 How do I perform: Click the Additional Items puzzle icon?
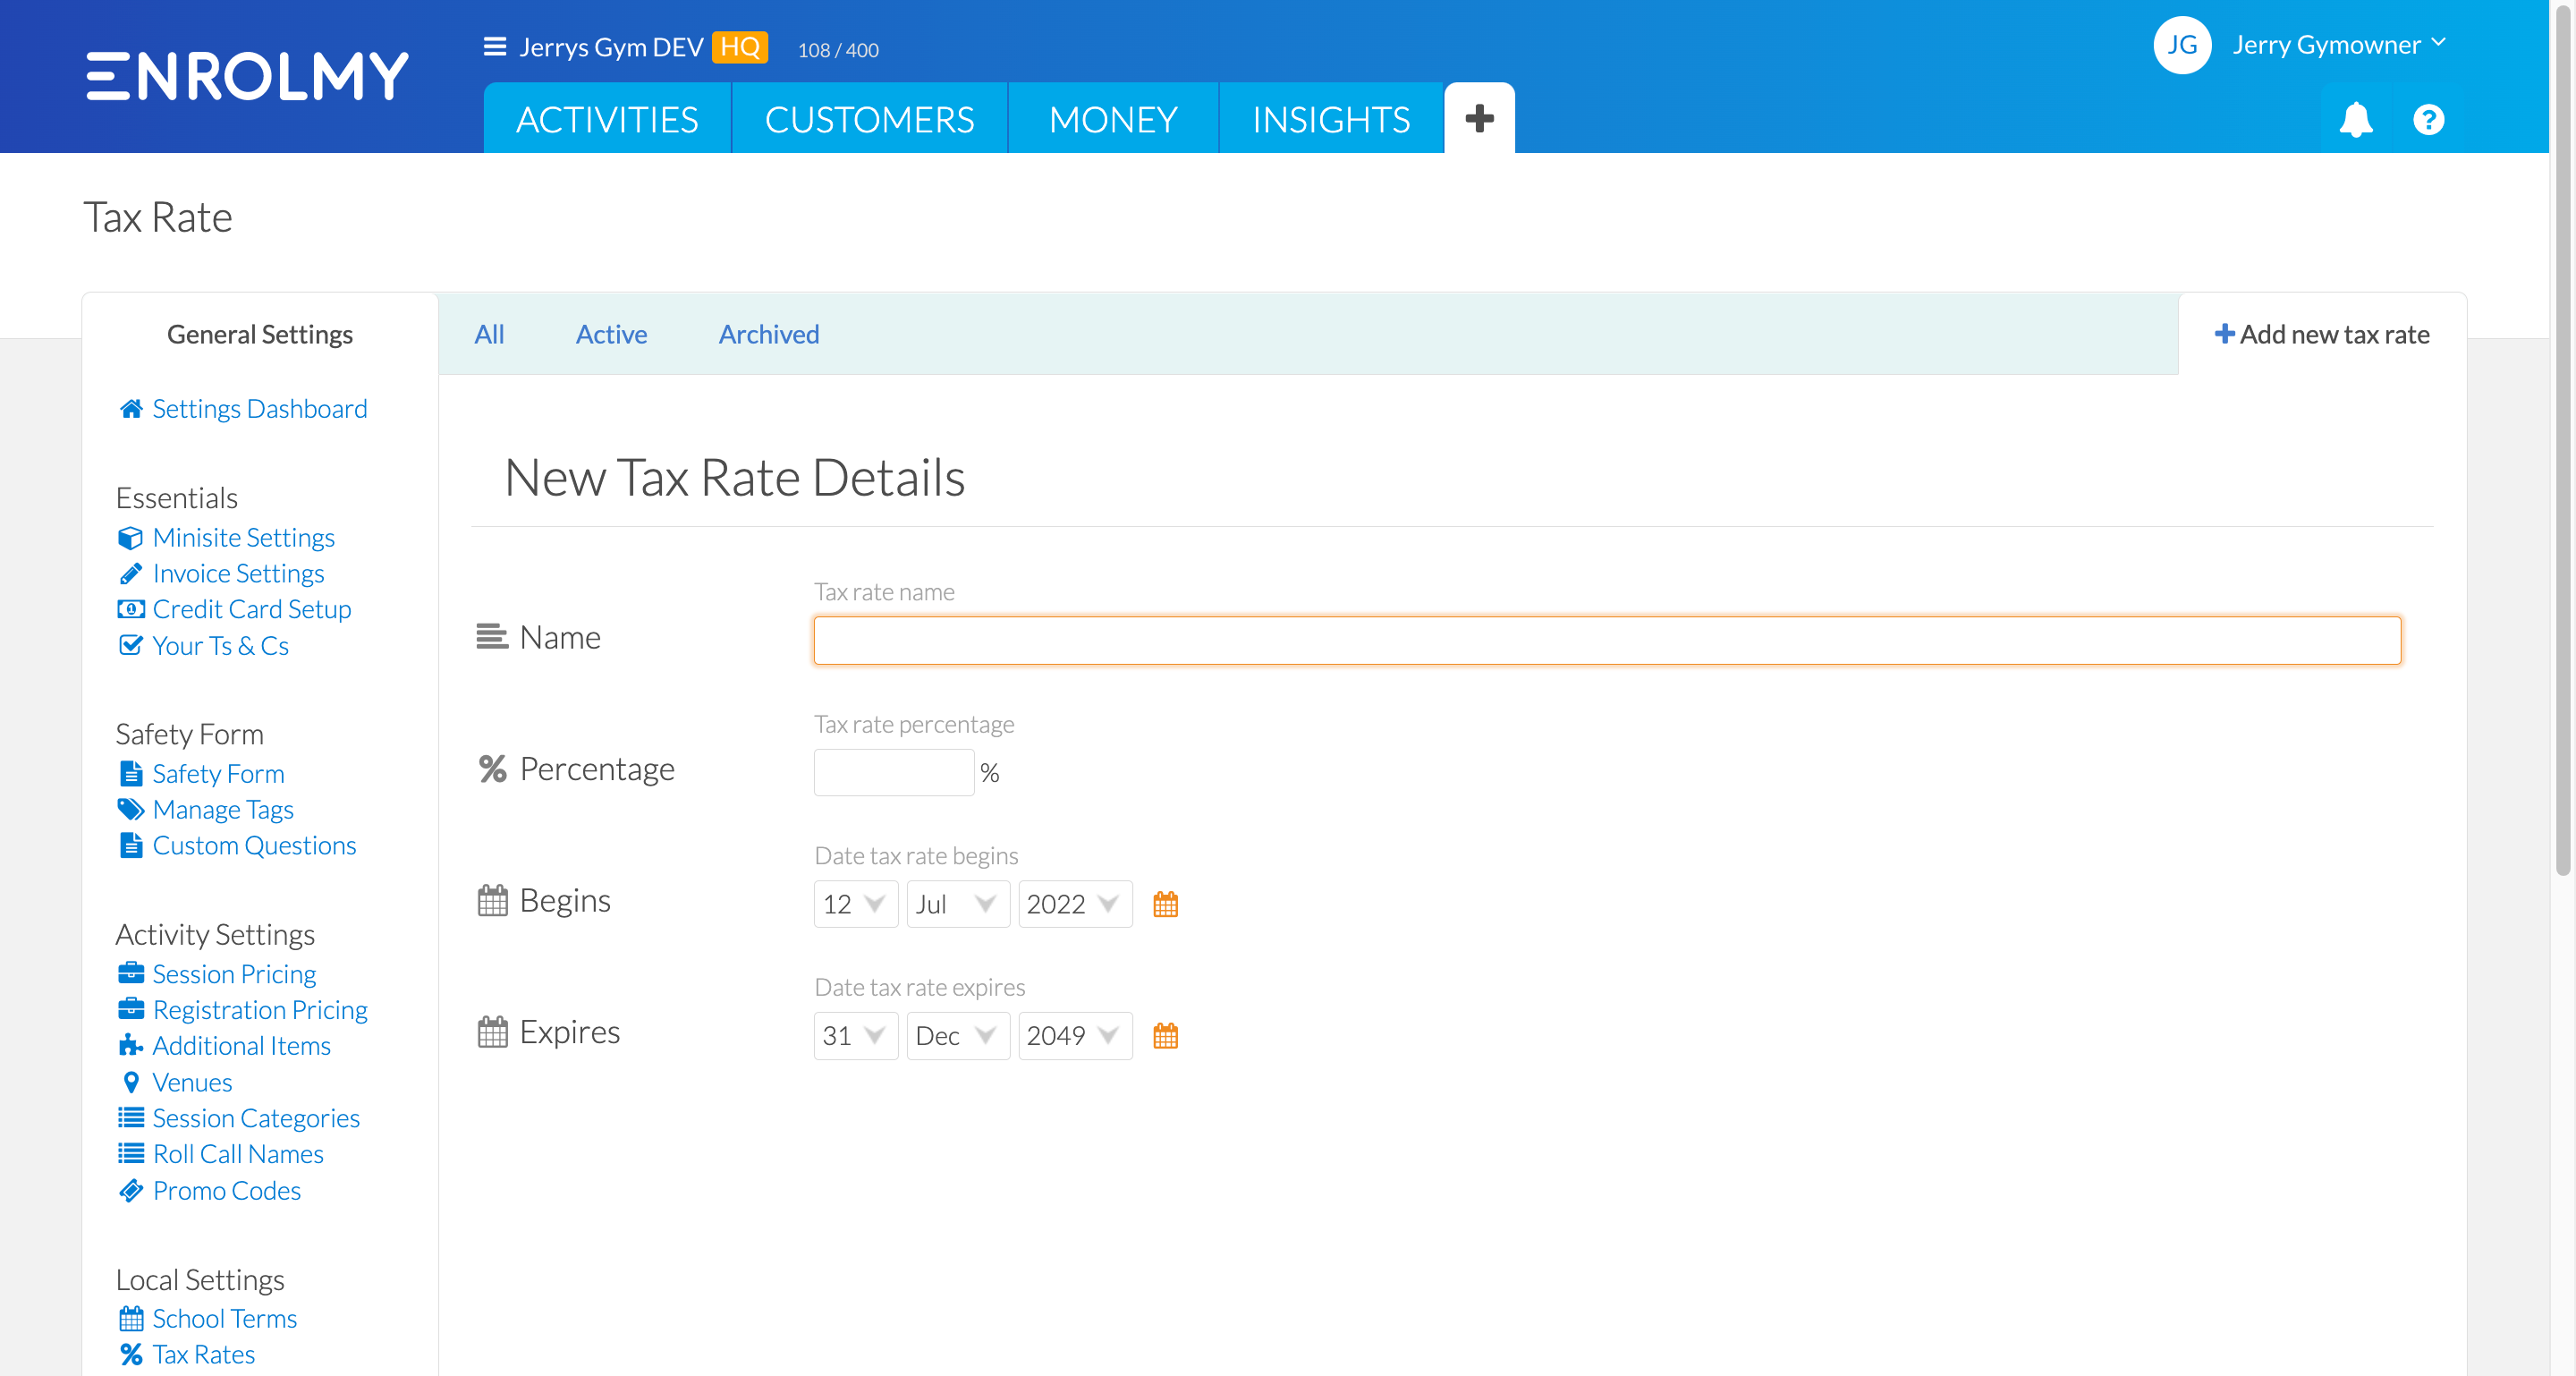click(131, 1046)
